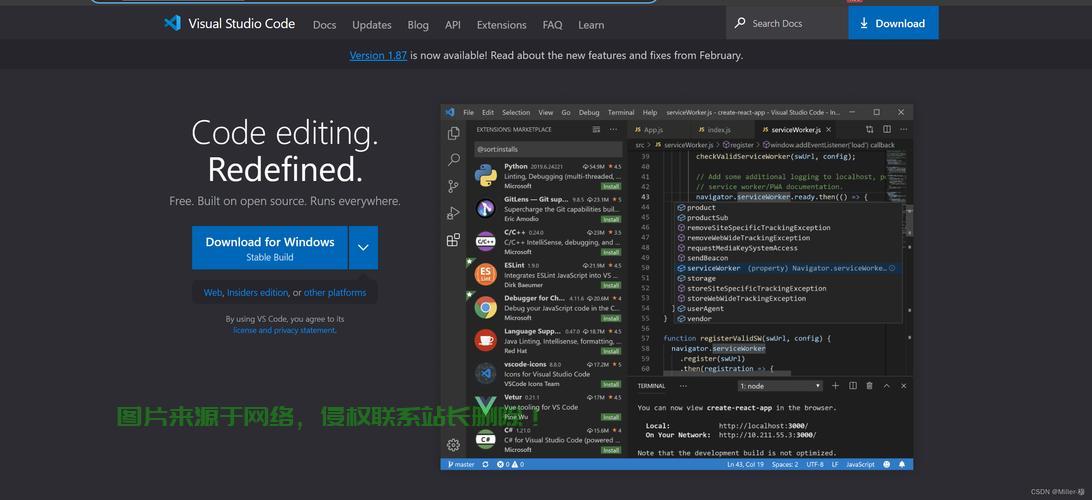Open the terminal selector '1: node' dropdown
The width and height of the screenshot is (1092, 500).
(781, 386)
